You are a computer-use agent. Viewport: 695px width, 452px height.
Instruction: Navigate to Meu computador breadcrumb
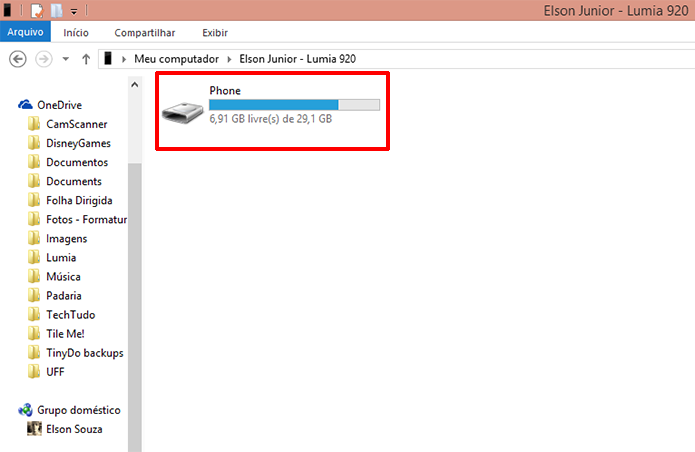click(176, 59)
